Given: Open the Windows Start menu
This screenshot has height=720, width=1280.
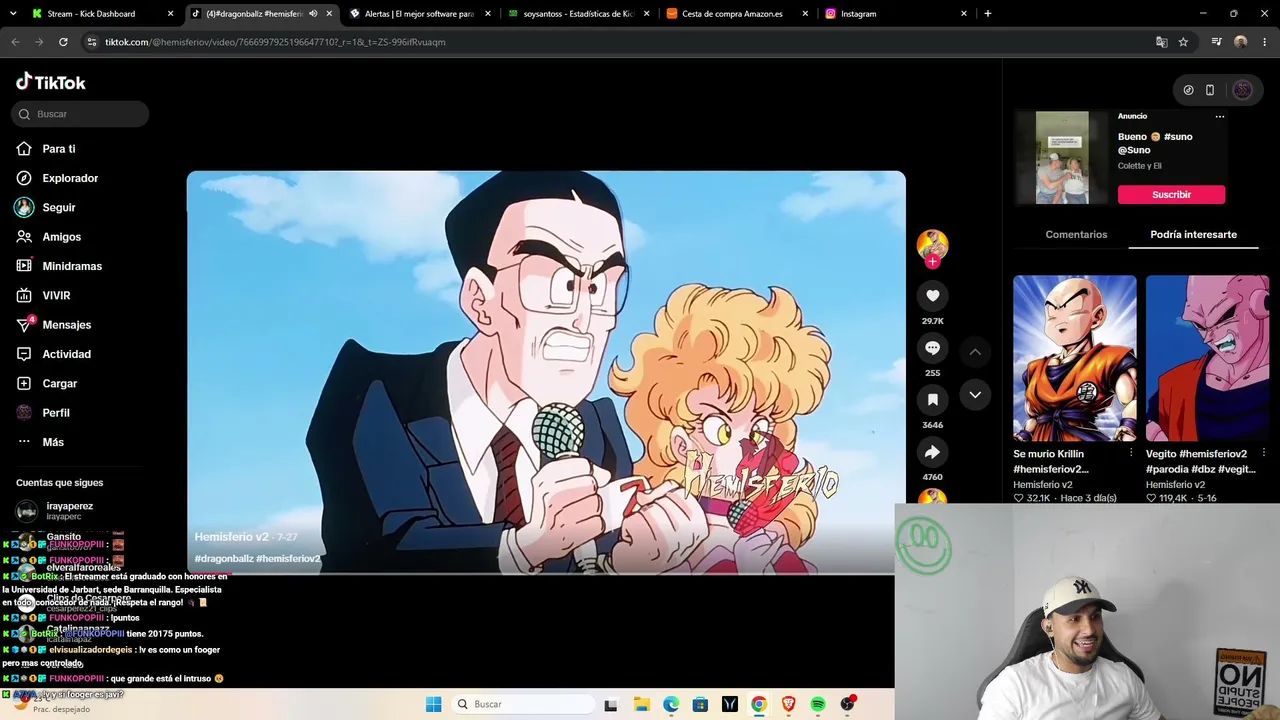Looking at the screenshot, I should point(433,704).
